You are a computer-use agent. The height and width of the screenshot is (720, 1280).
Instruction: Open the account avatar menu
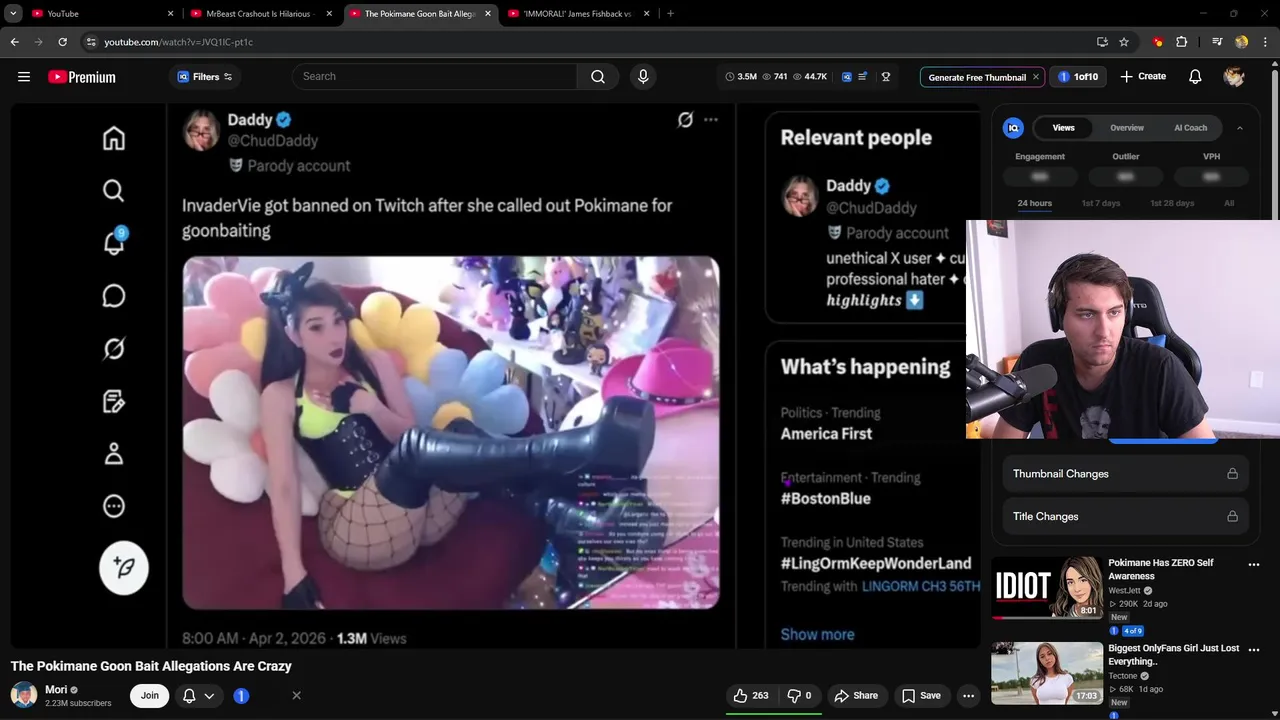point(1234,77)
